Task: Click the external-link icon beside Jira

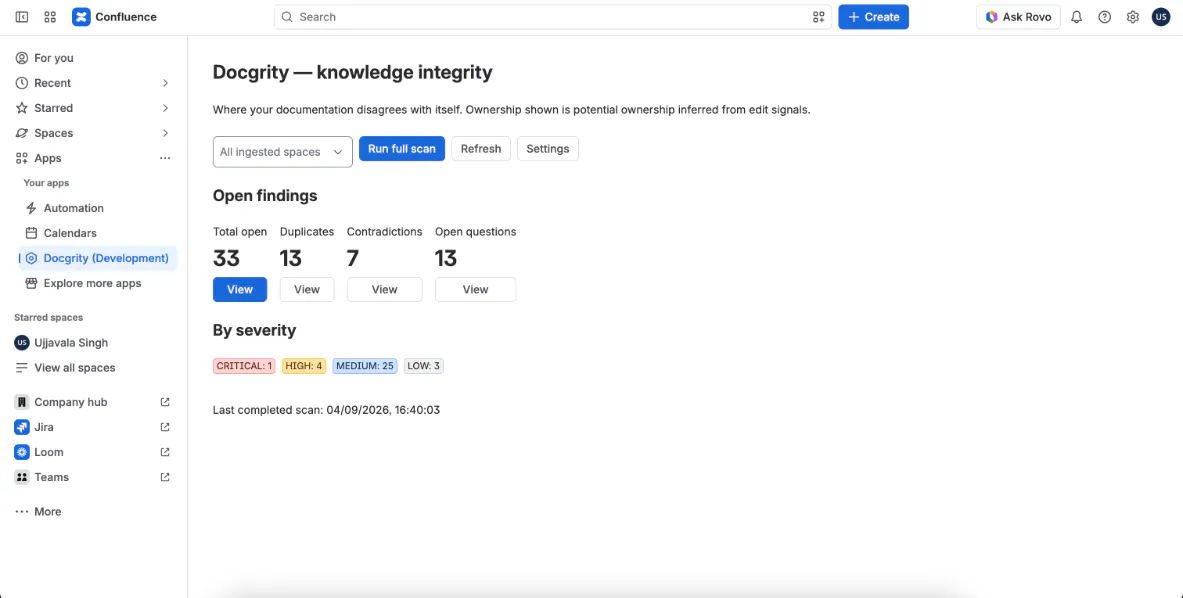Action: pos(165,427)
